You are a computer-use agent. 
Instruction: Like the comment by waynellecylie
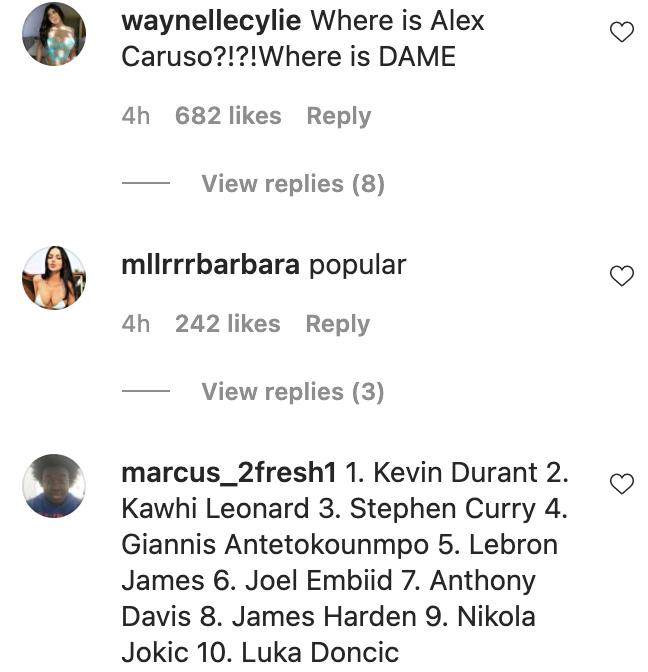pyautogui.click(x=622, y=33)
